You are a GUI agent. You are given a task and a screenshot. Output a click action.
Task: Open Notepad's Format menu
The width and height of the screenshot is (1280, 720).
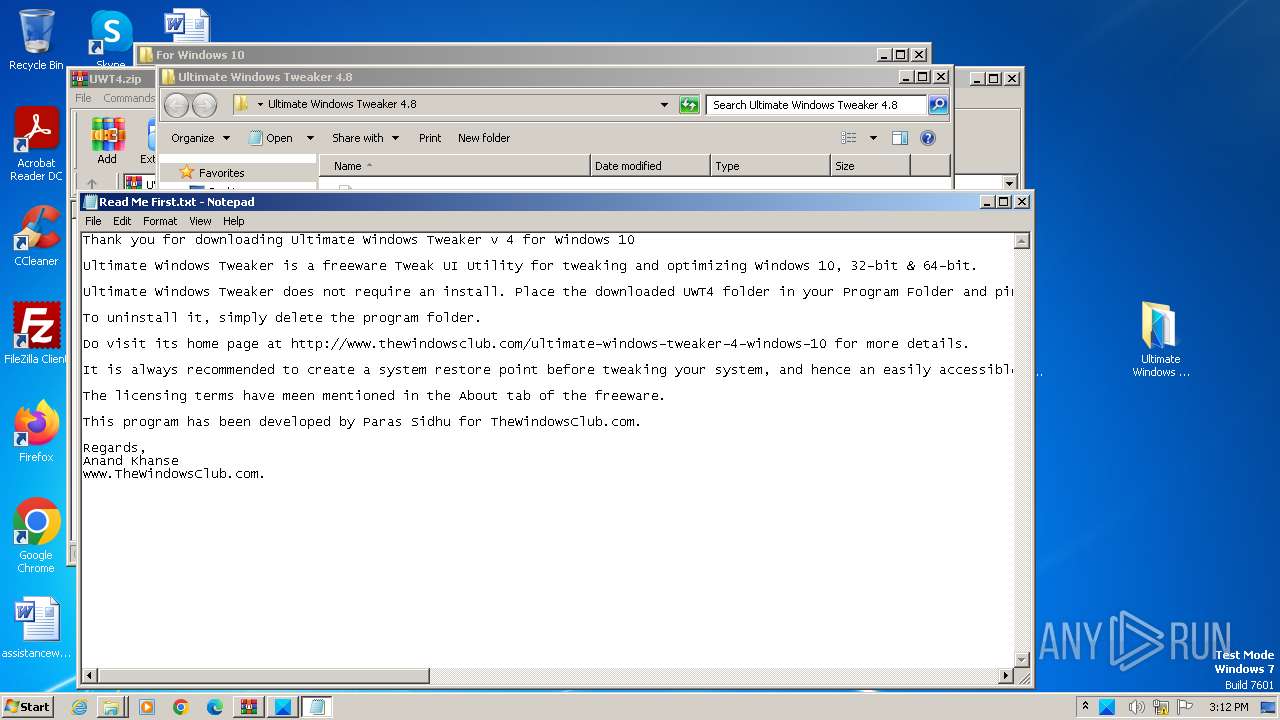[x=160, y=221]
